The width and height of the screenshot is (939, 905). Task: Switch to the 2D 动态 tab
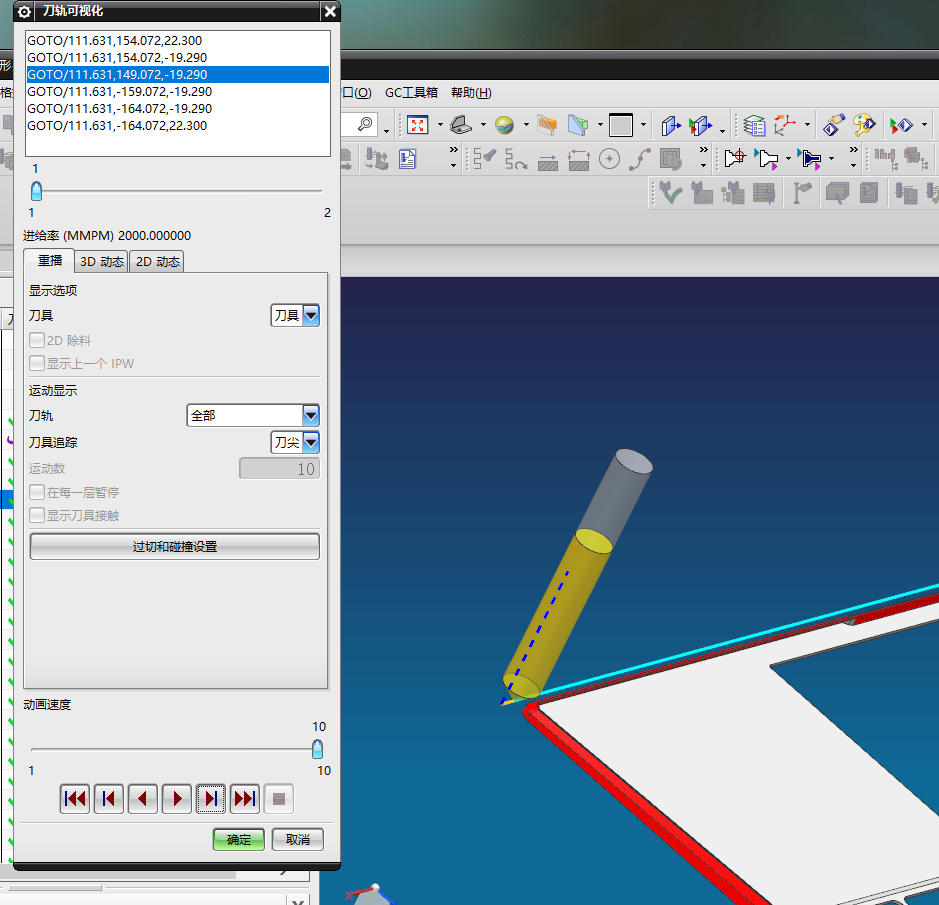[157, 262]
